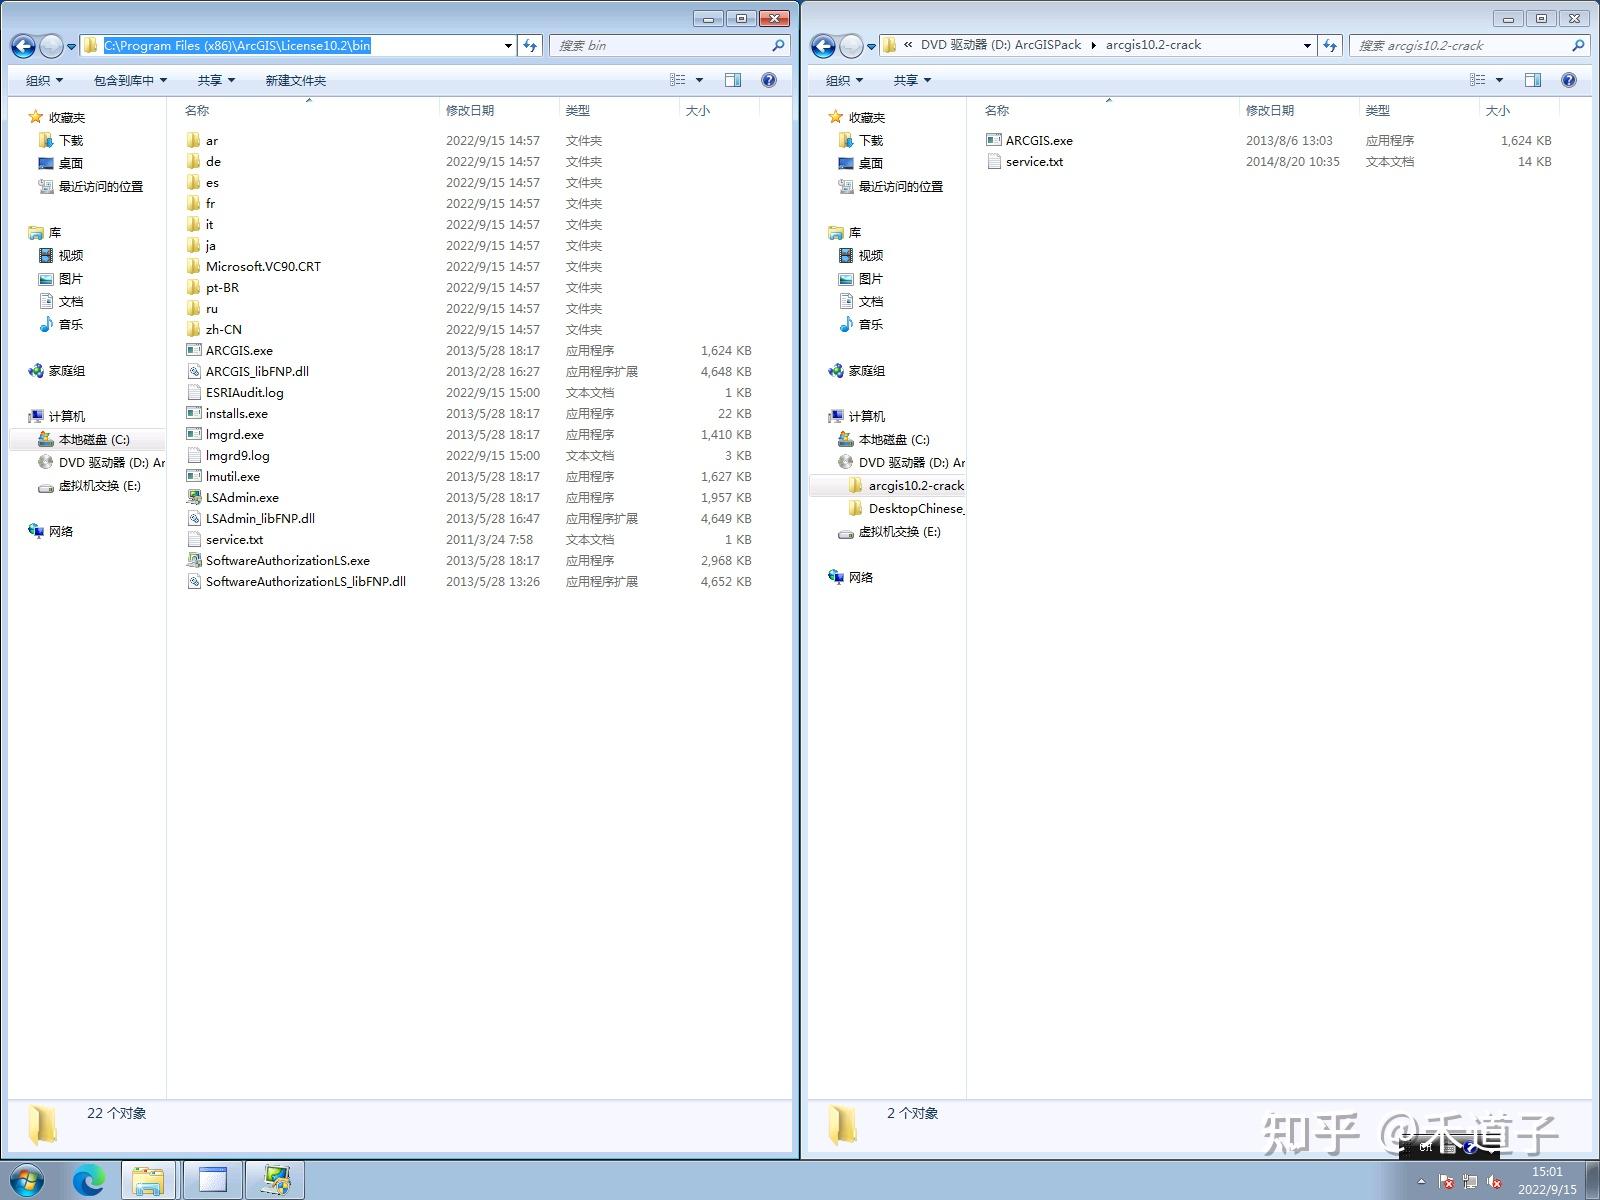Screen dimensions: 1600x1200
Task: Open 下载 in left window favorites
Action: click(71, 141)
